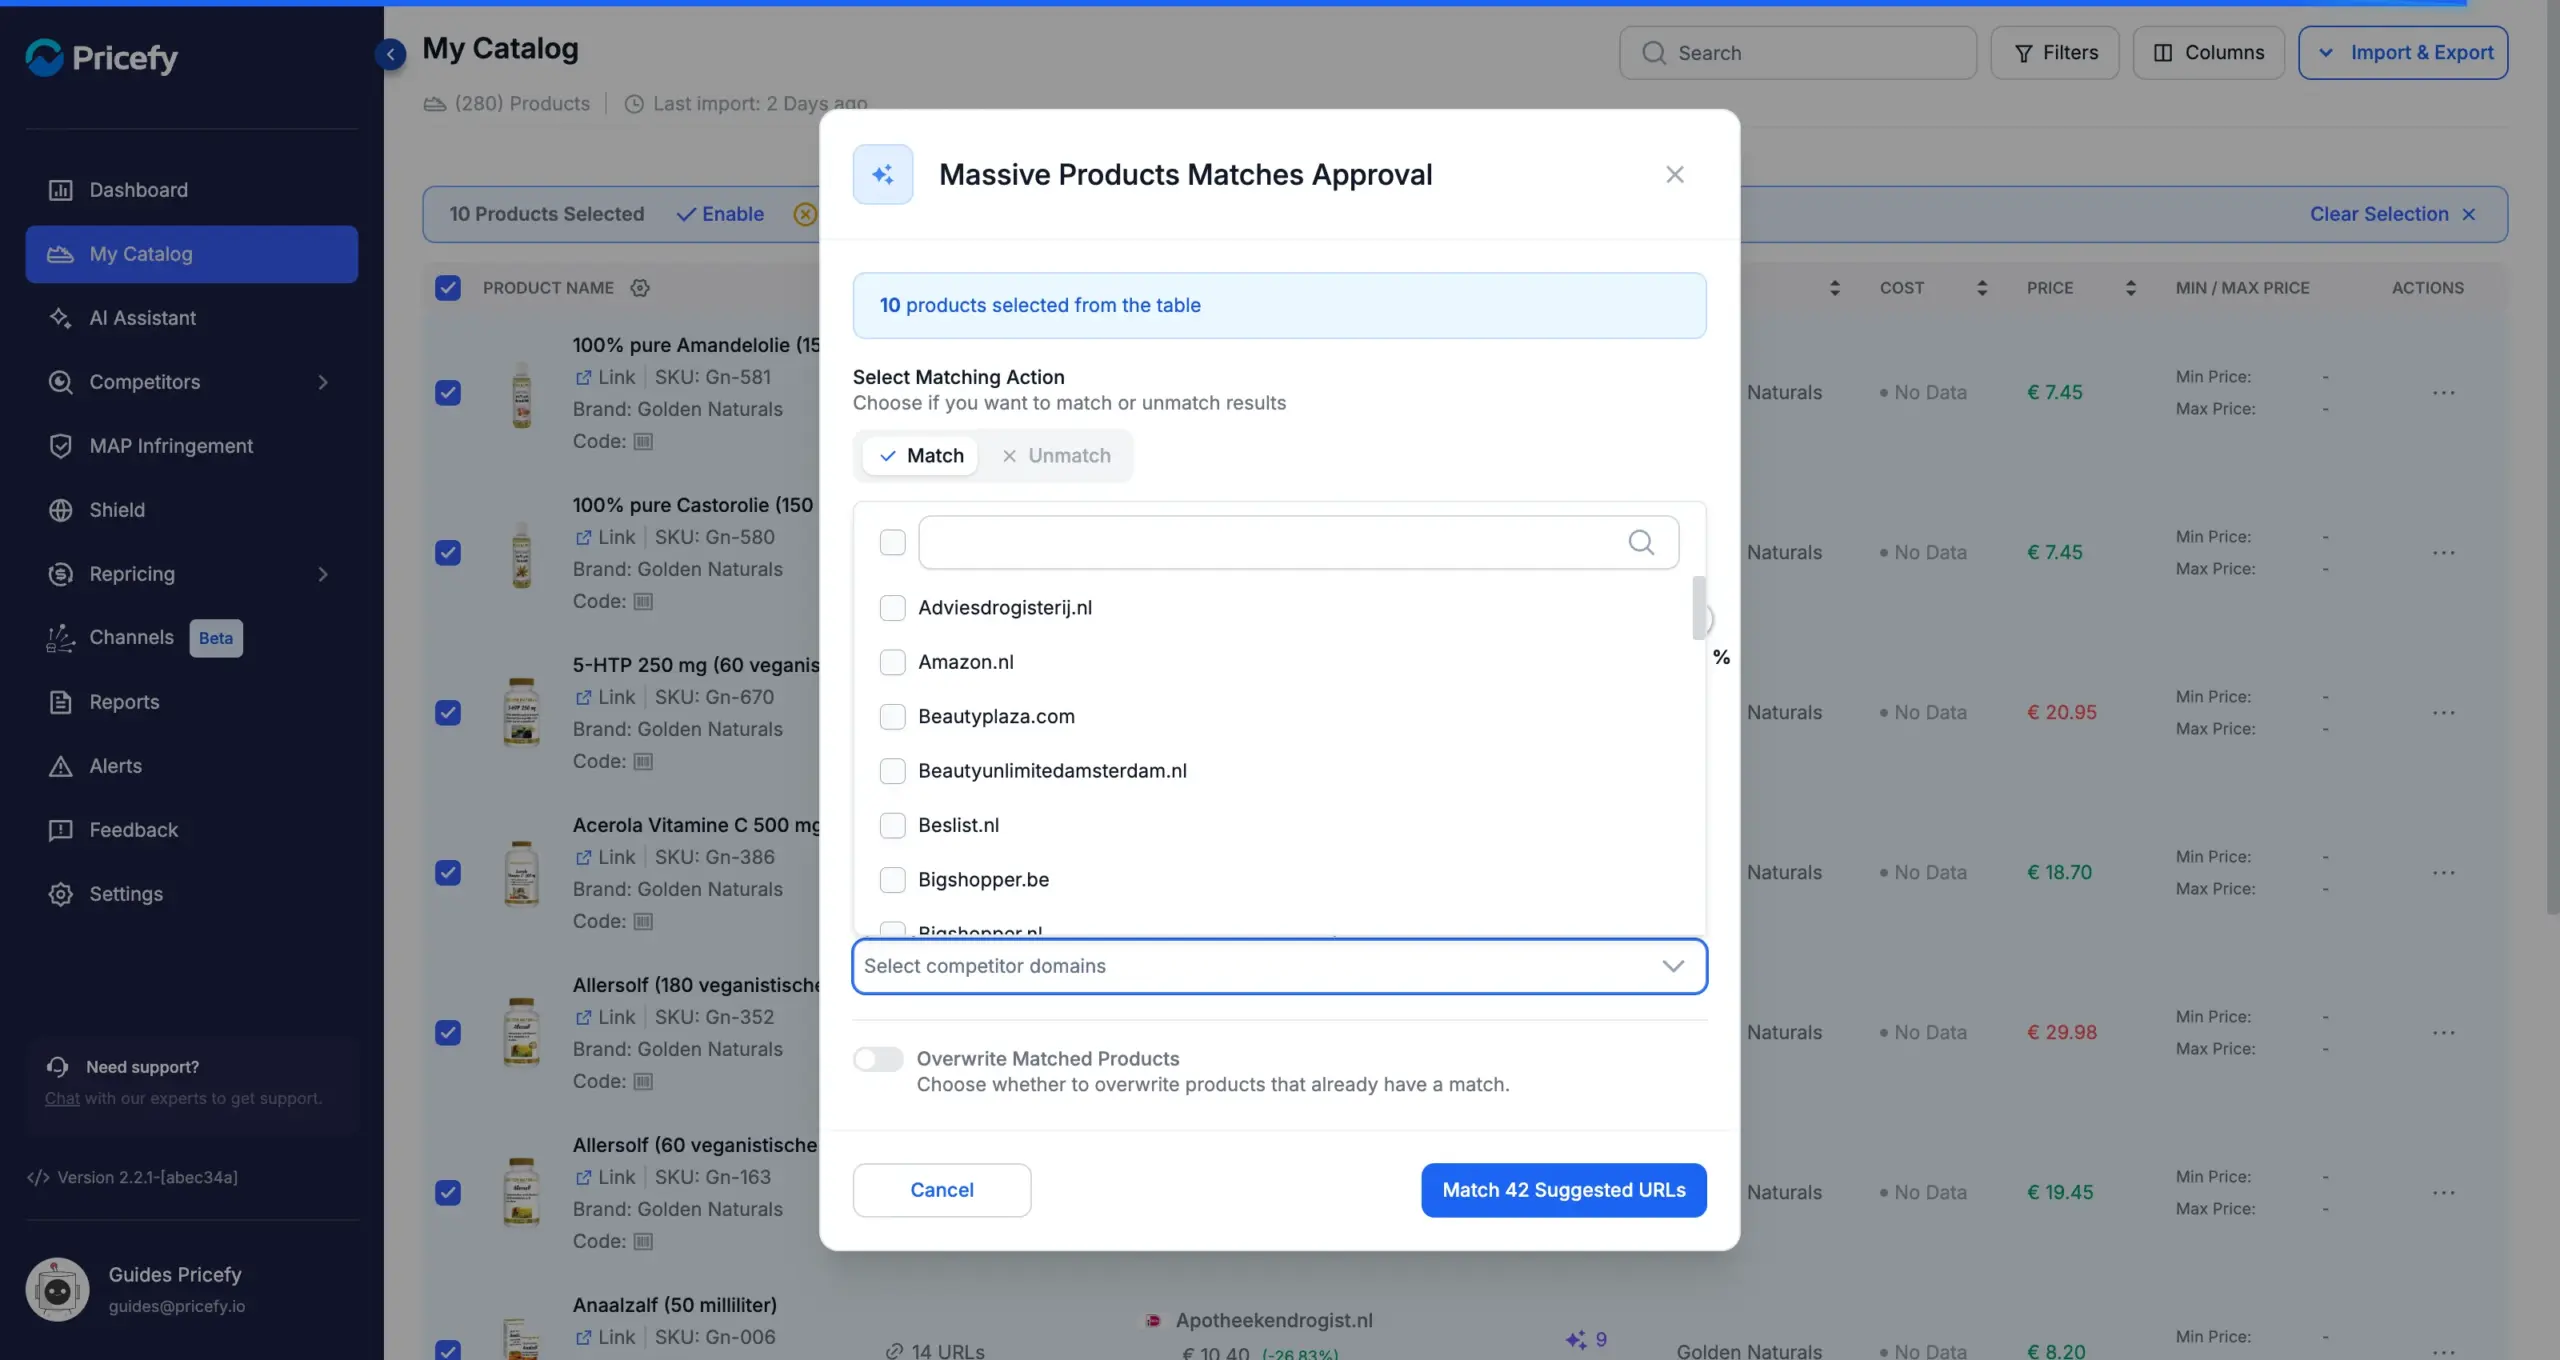
Task: Open actions menu for €18.70 row
Action: pos(2443,873)
